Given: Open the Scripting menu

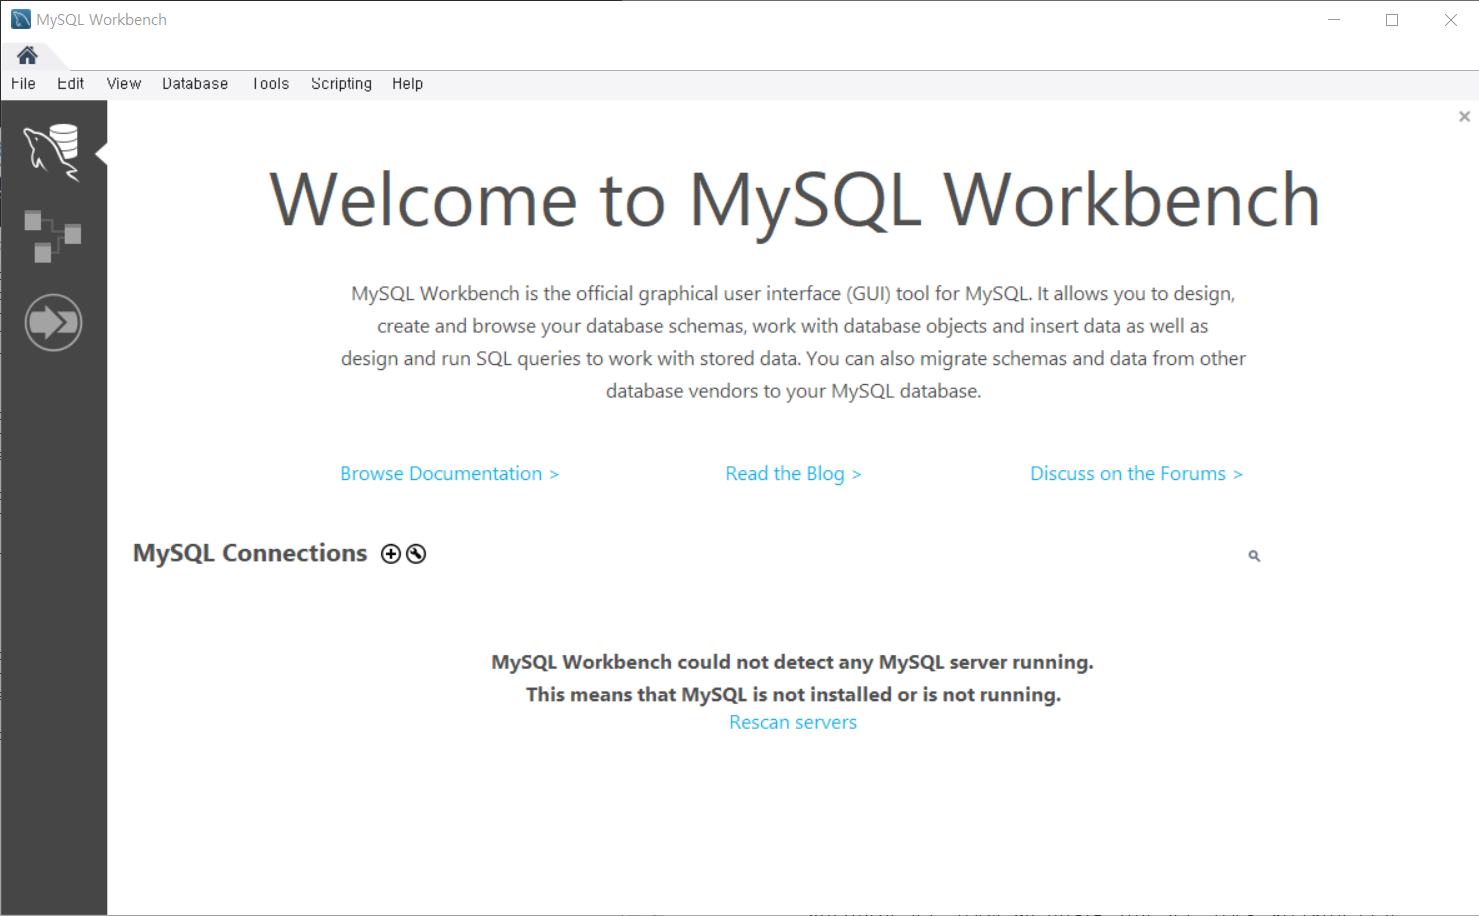Looking at the screenshot, I should coord(341,84).
